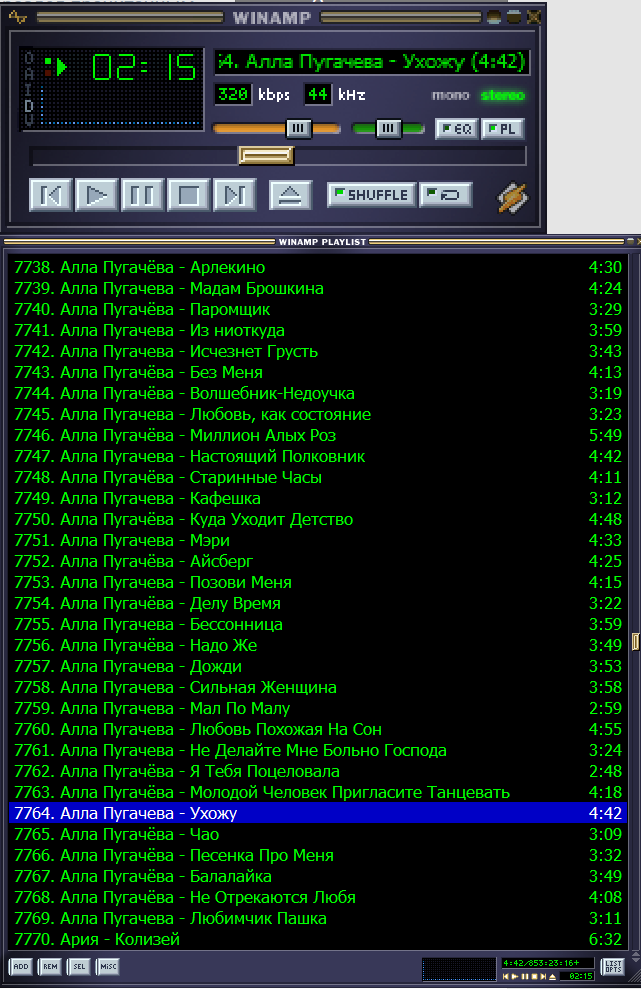Open the playlist SEL menu
Image resolution: width=641 pixels, height=989 pixels.
[x=78, y=966]
